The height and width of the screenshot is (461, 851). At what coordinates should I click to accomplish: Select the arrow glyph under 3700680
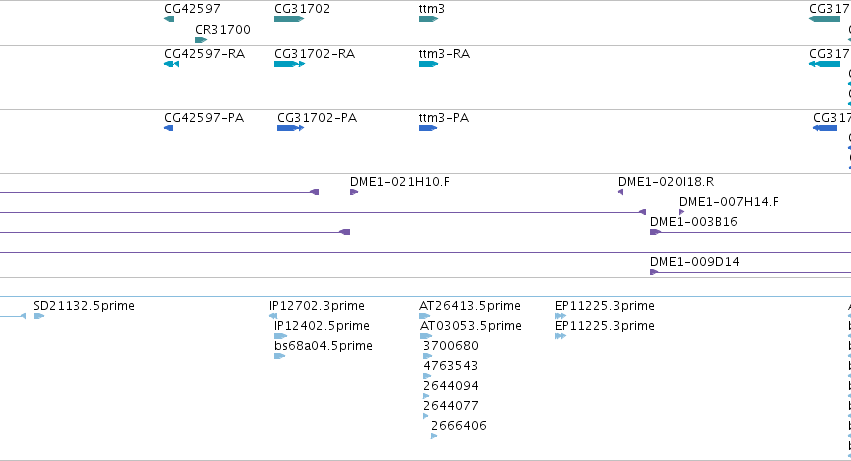coord(428,356)
